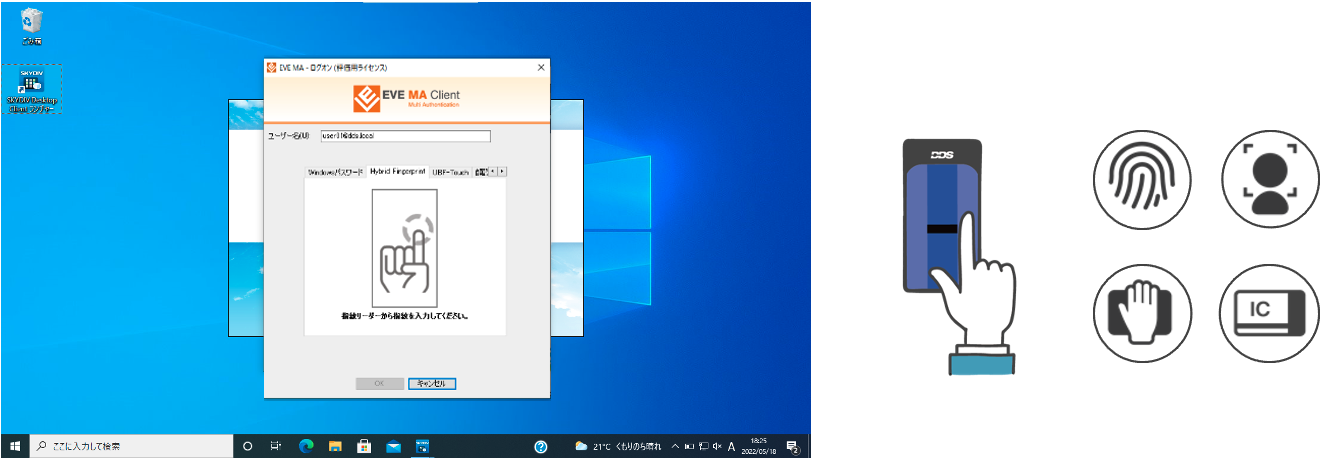1325x459 pixels.
Task: Click the Cancel button in the dialog
Action: tap(432, 383)
